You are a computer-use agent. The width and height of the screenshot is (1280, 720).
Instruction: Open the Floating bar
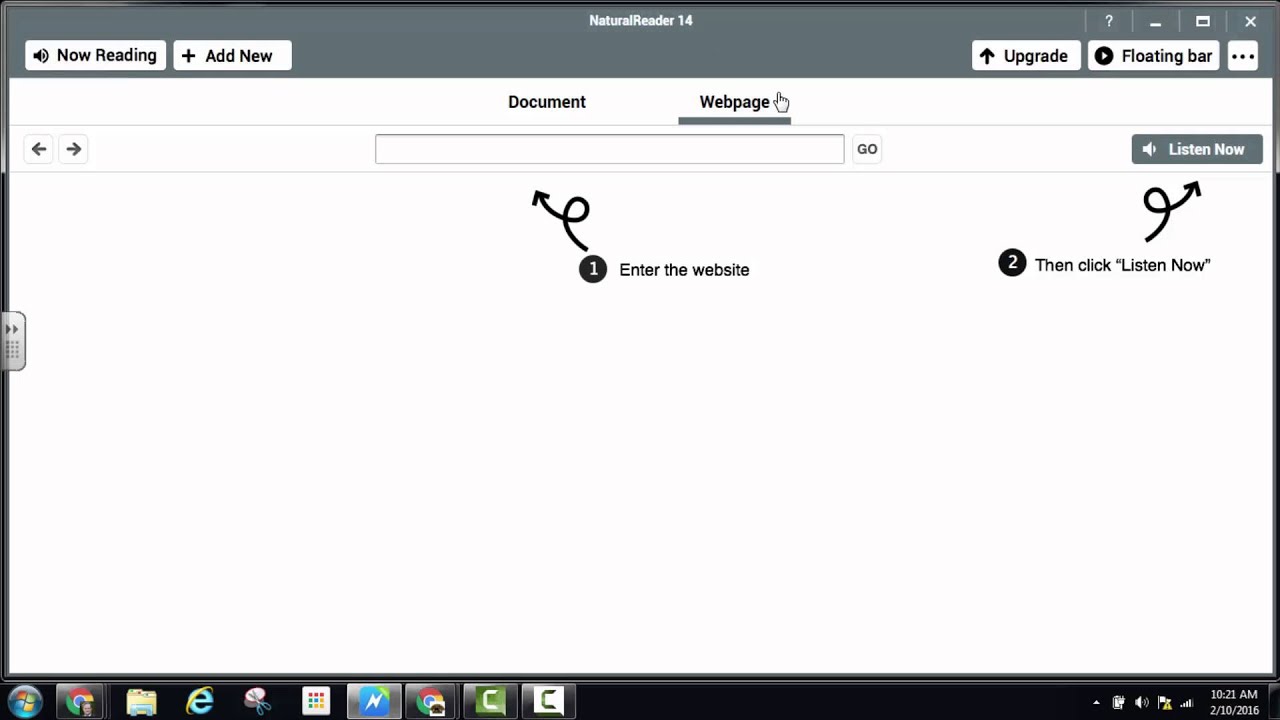tap(1154, 56)
